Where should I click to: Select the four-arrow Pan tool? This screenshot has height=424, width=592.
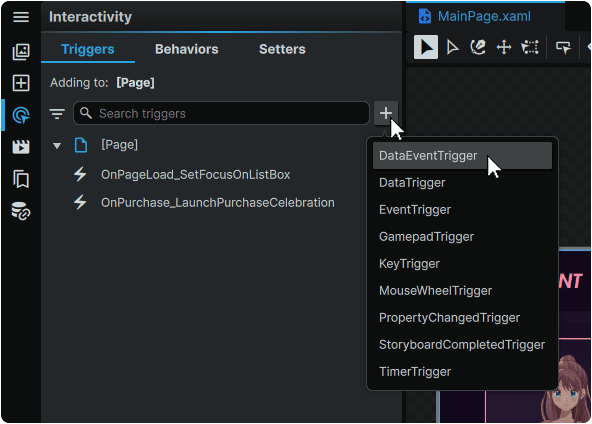[x=504, y=47]
